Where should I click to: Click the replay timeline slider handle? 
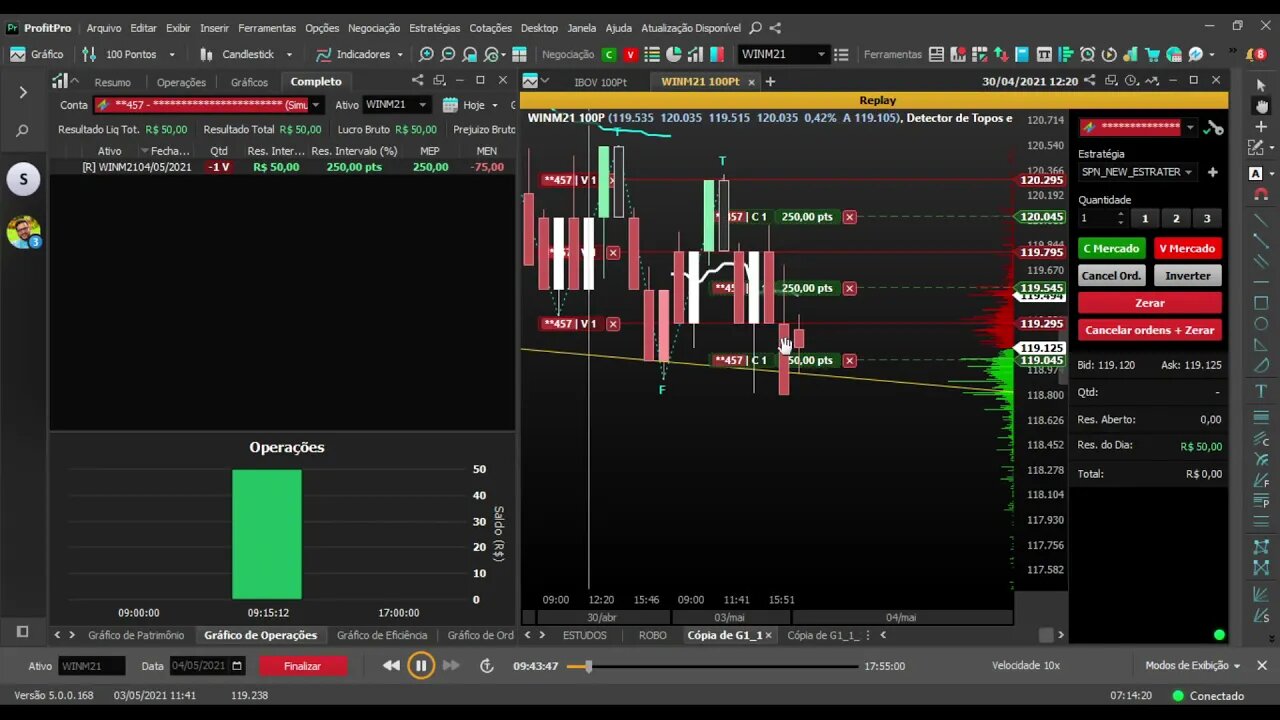(x=589, y=665)
